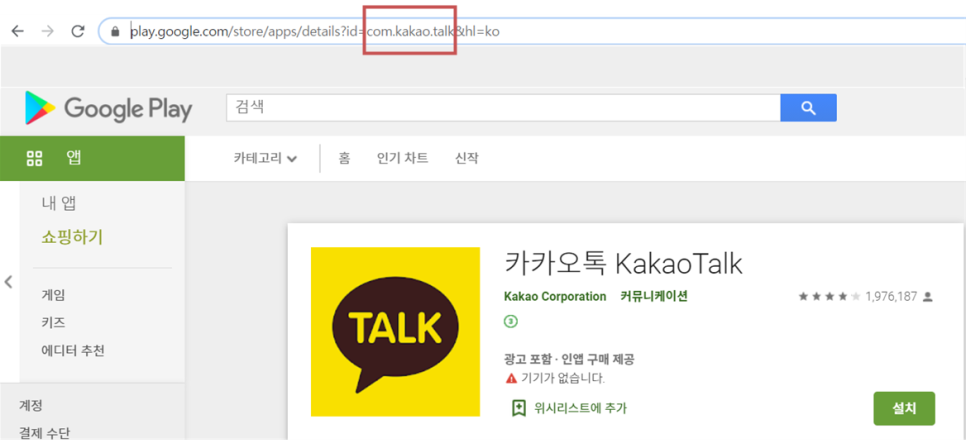Viewport: 966px width, 448px height.
Task: Click the 검색 search input field
Action: 503,108
